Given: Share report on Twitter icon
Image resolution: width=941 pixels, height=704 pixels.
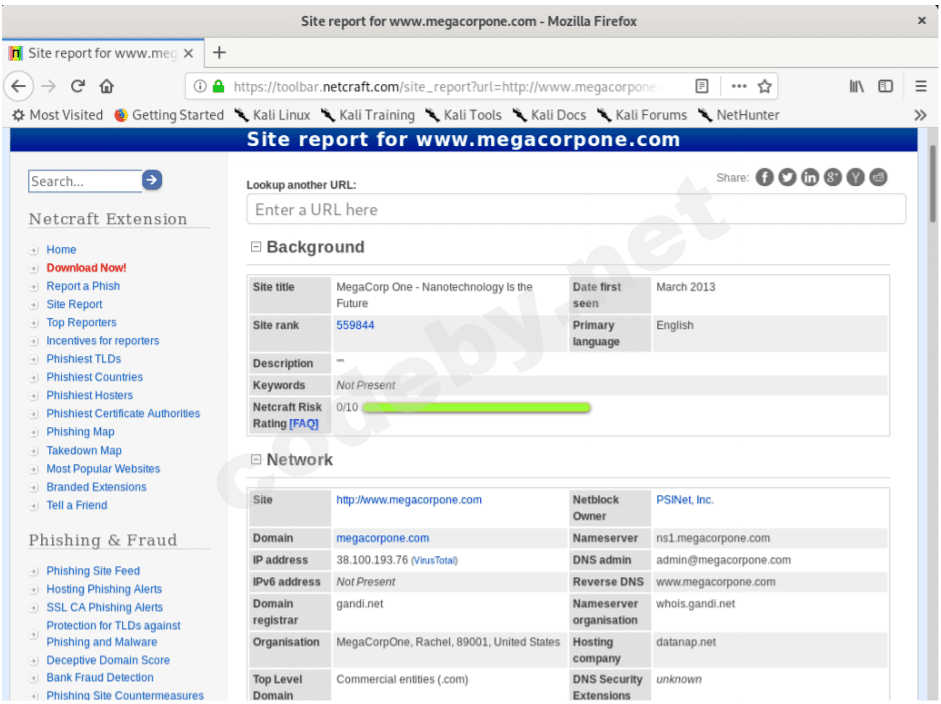Looking at the screenshot, I should [x=787, y=177].
